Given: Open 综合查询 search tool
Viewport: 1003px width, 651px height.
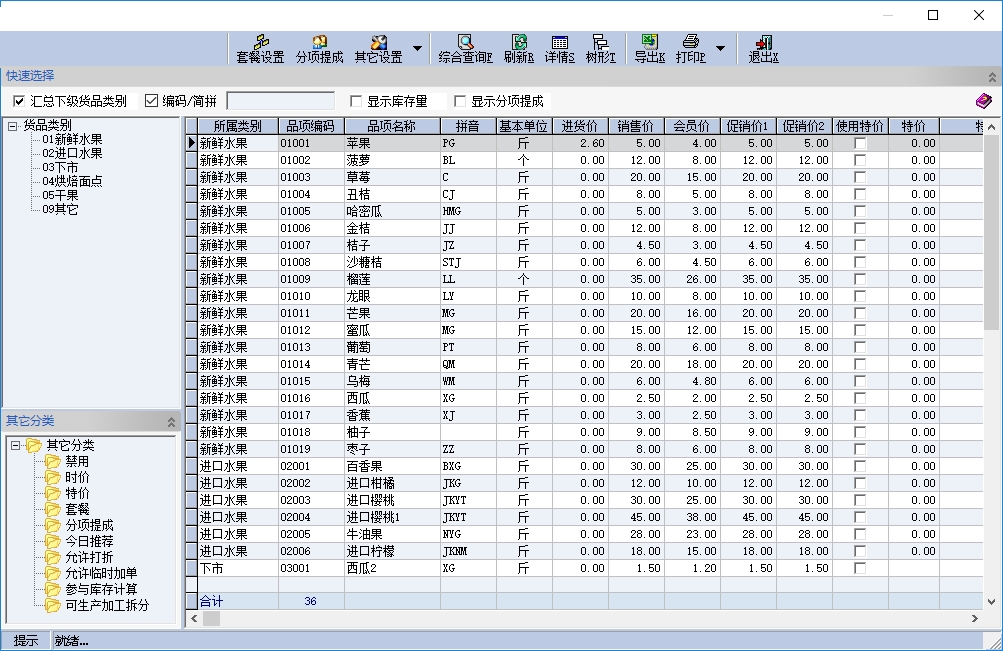Looking at the screenshot, I should pyautogui.click(x=465, y=48).
